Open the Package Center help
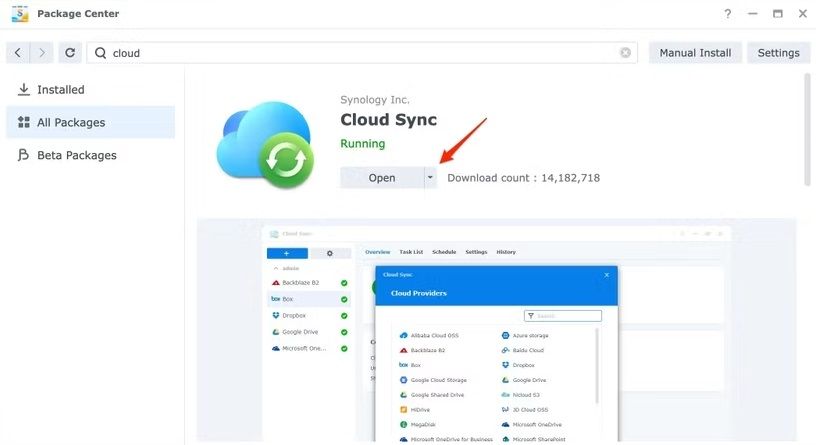The height and width of the screenshot is (445, 816). point(728,14)
